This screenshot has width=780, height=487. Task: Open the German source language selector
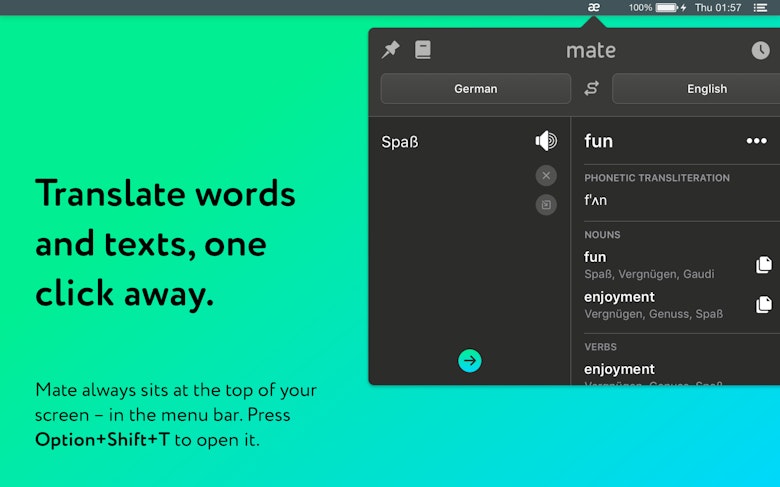tap(476, 89)
